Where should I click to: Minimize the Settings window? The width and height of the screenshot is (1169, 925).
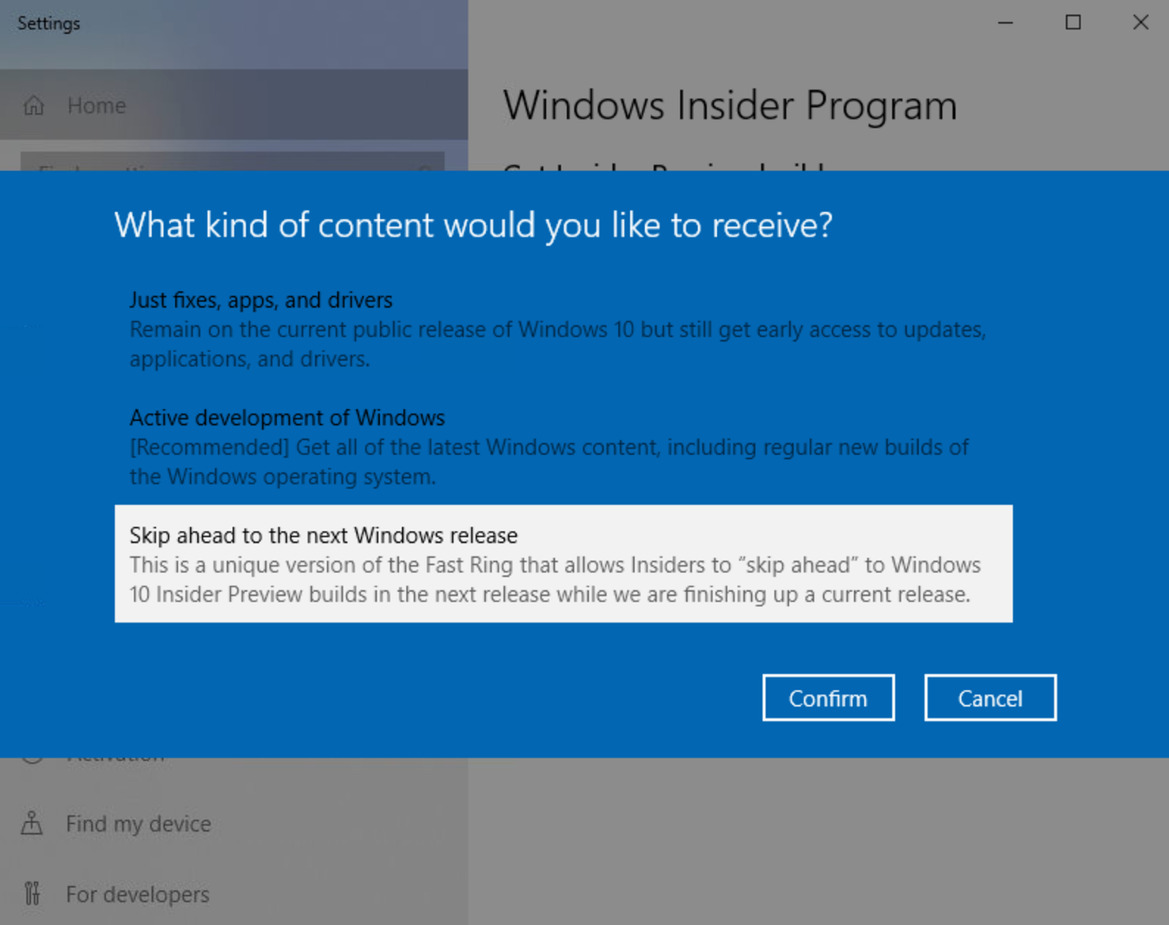click(x=1005, y=23)
